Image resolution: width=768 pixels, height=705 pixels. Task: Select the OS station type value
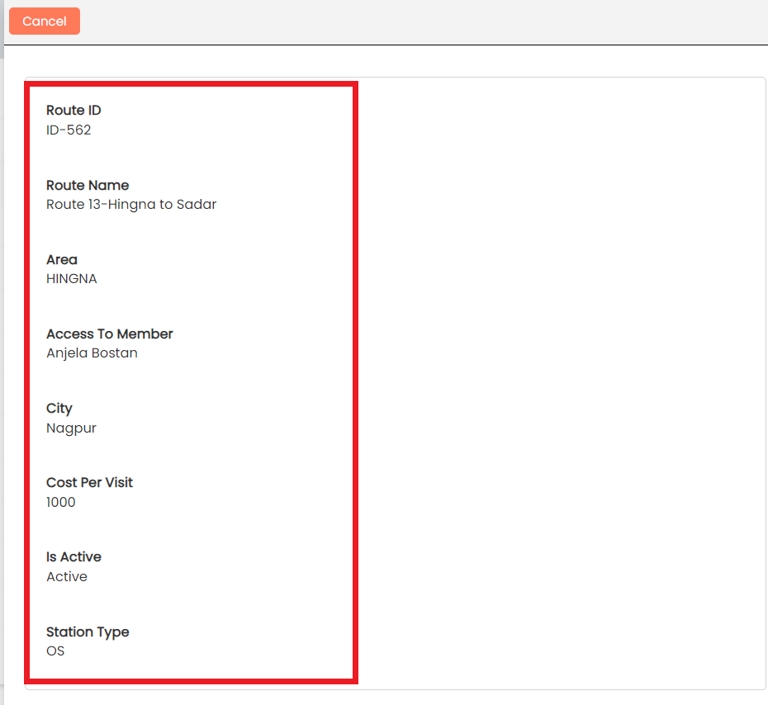click(55, 651)
